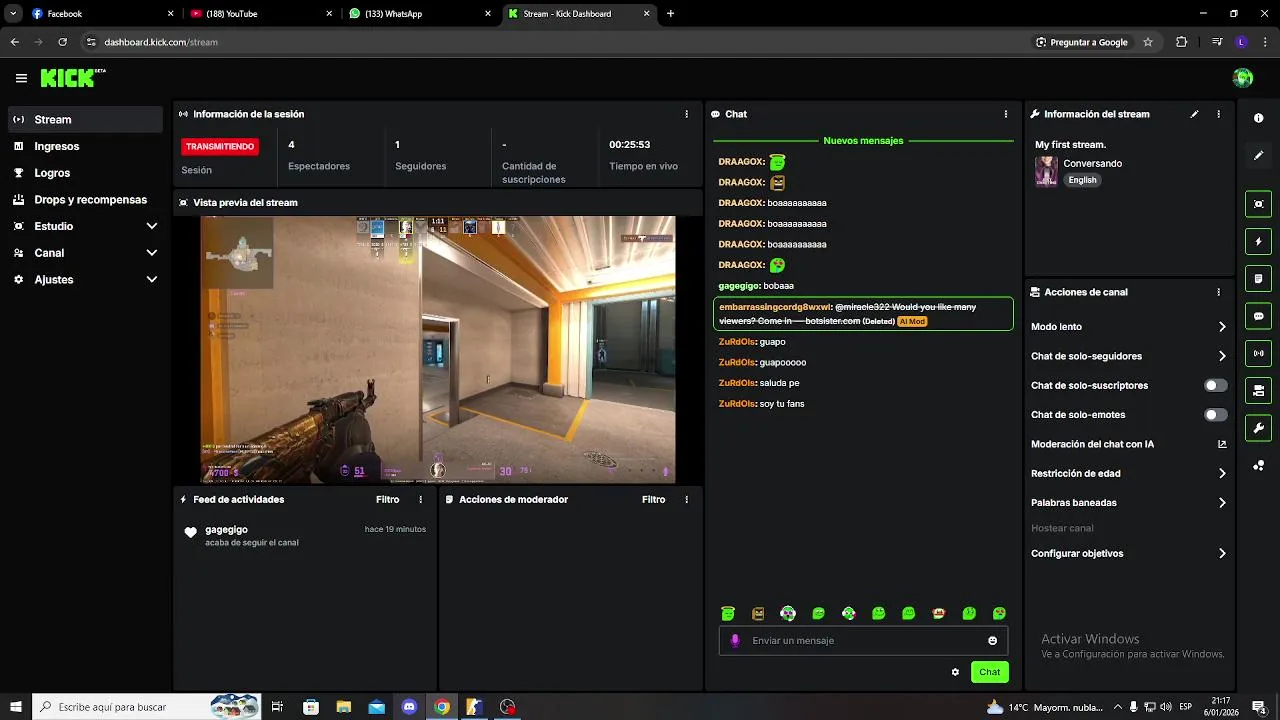Click Preguntar a Google button
Screen dimensions: 1280x720
[x=1082, y=42]
